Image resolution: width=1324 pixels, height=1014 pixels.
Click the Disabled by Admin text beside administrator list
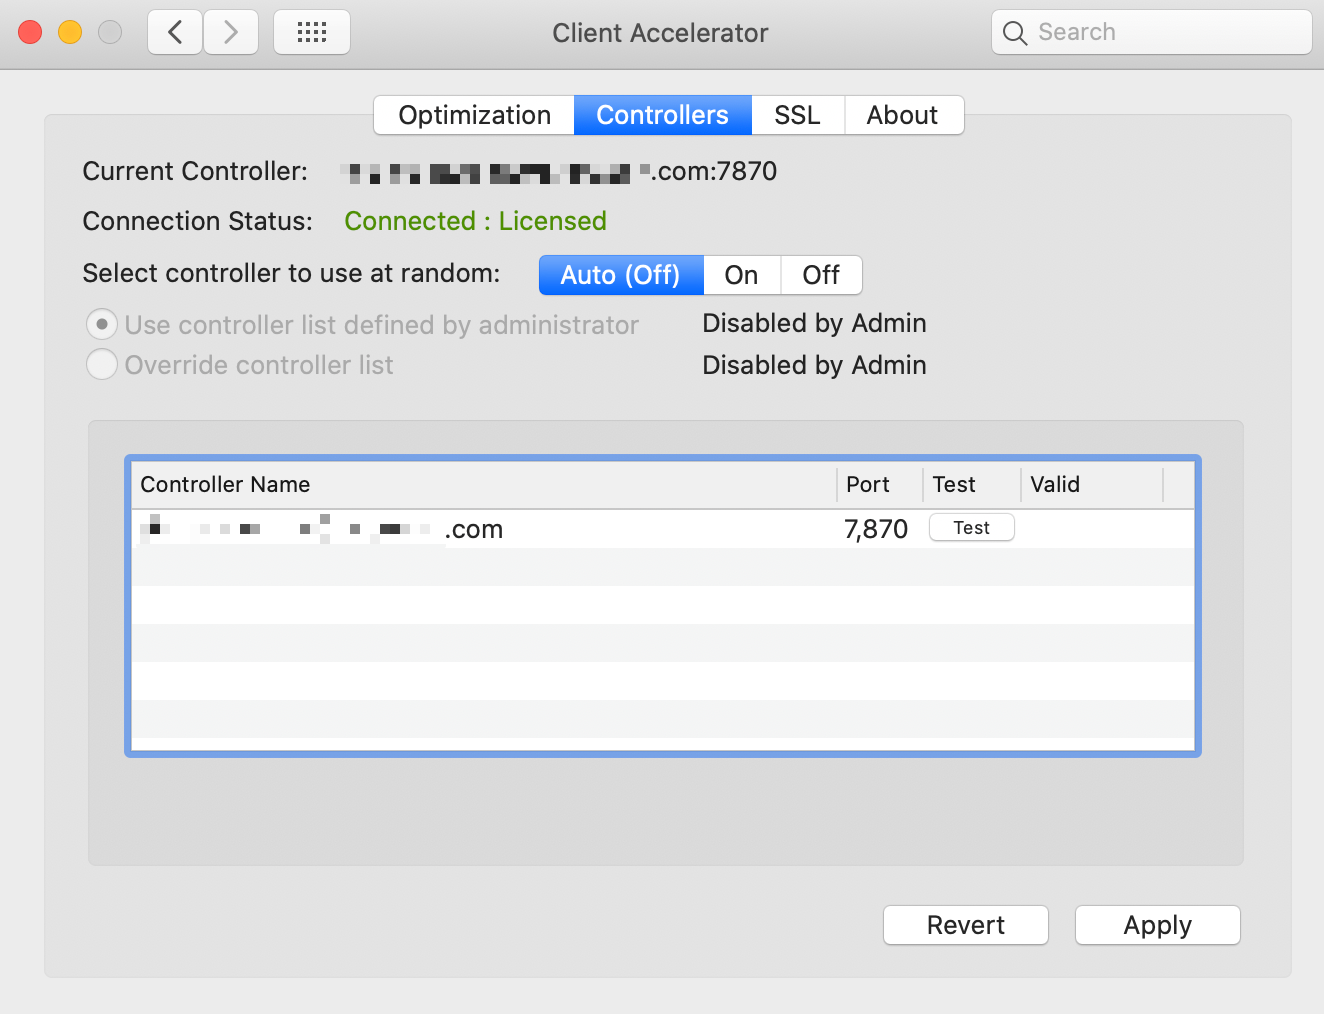[x=815, y=323]
